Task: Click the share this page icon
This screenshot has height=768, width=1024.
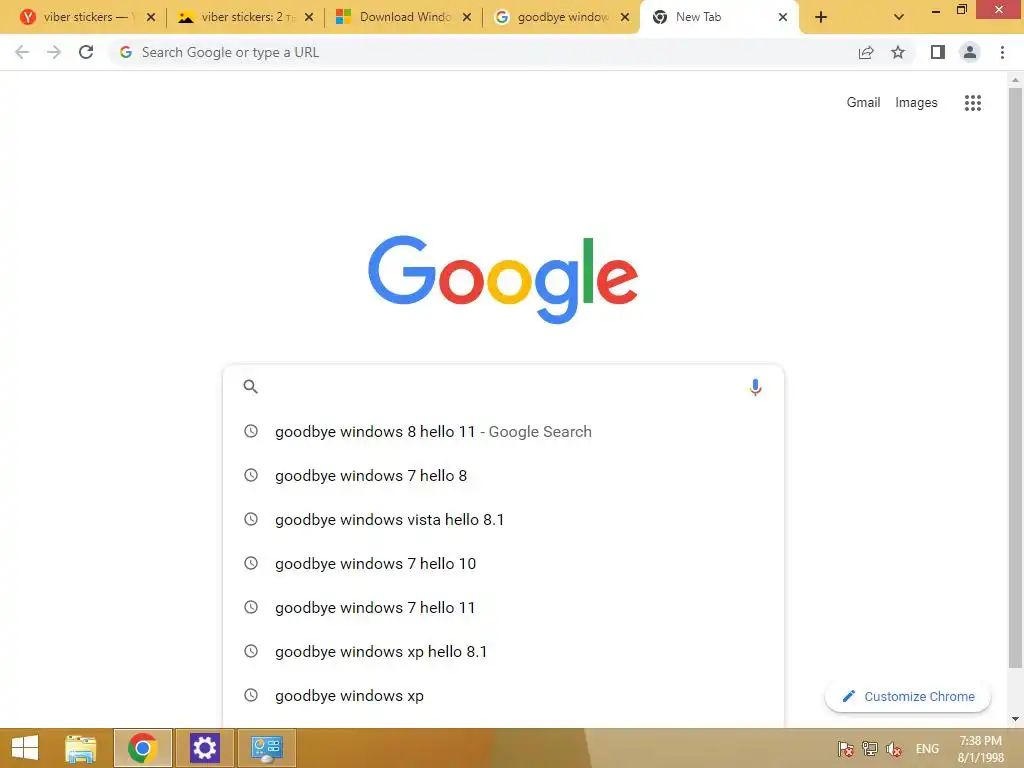Action: [x=866, y=52]
